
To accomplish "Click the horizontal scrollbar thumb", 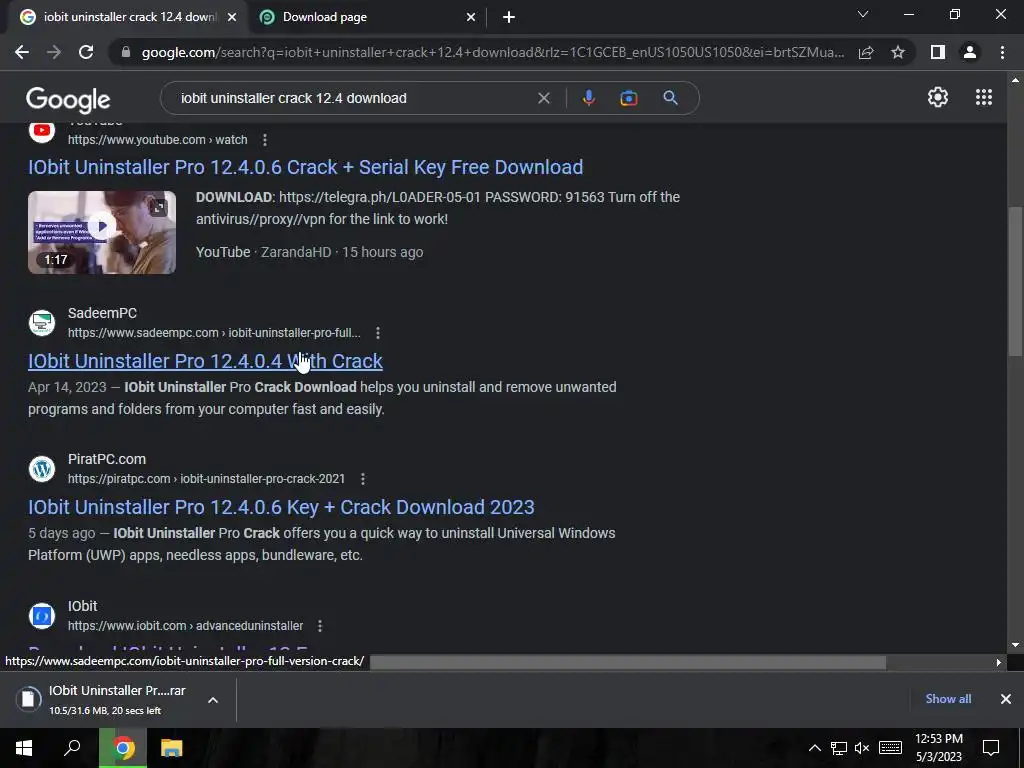I will pyautogui.click(x=628, y=663).
